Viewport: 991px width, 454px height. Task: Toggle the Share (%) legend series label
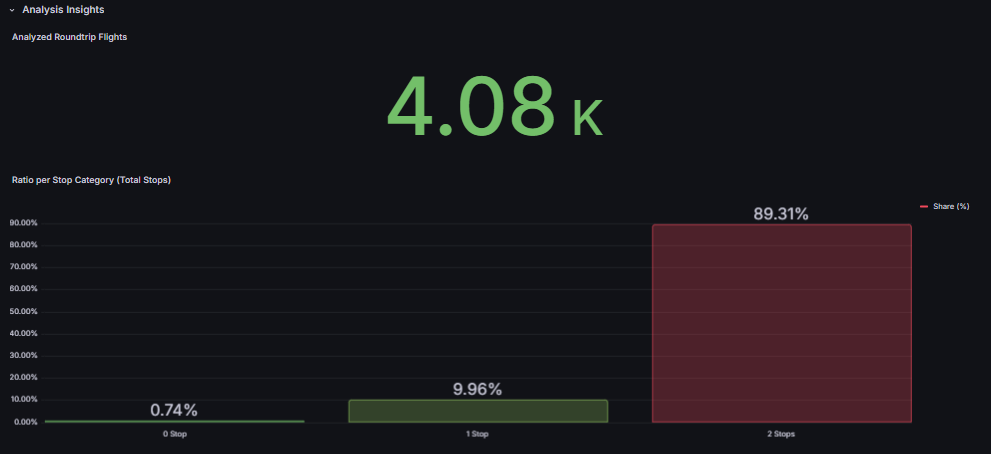point(950,206)
